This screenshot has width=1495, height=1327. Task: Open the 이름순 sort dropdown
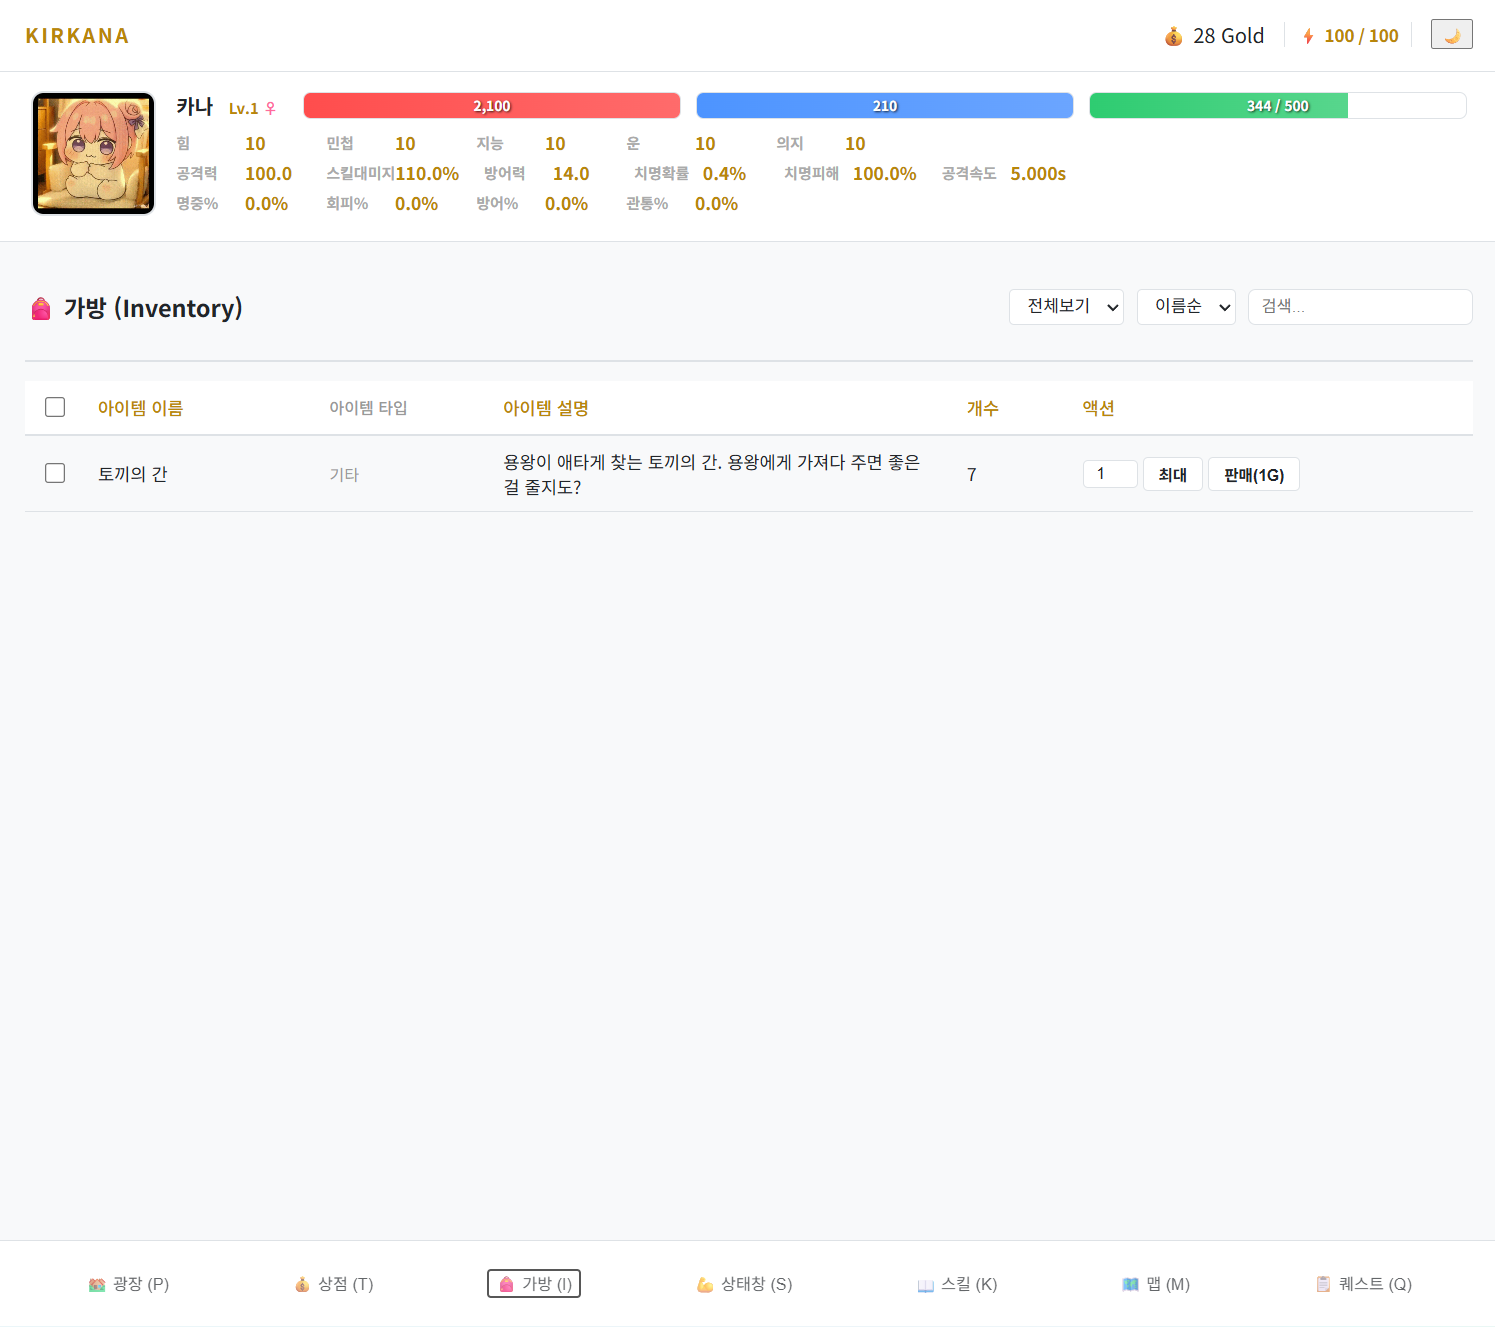tap(1186, 307)
